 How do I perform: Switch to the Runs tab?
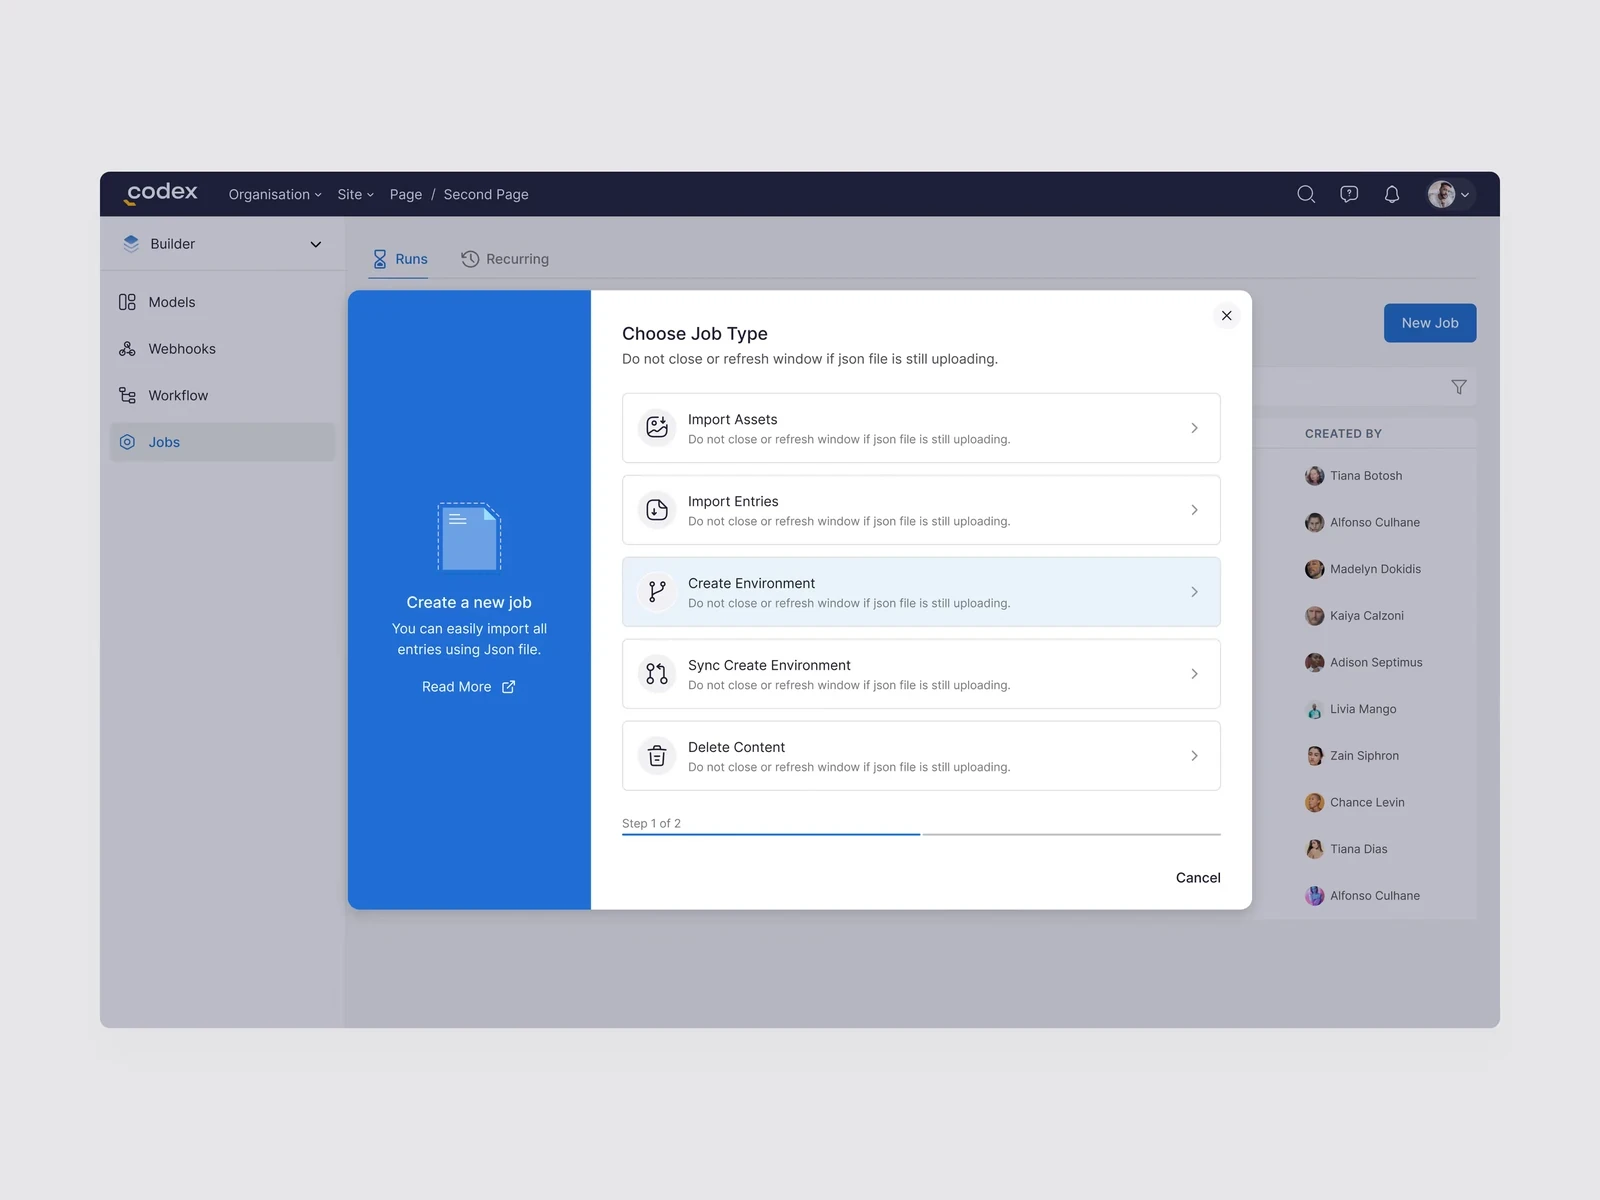click(x=400, y=259)
